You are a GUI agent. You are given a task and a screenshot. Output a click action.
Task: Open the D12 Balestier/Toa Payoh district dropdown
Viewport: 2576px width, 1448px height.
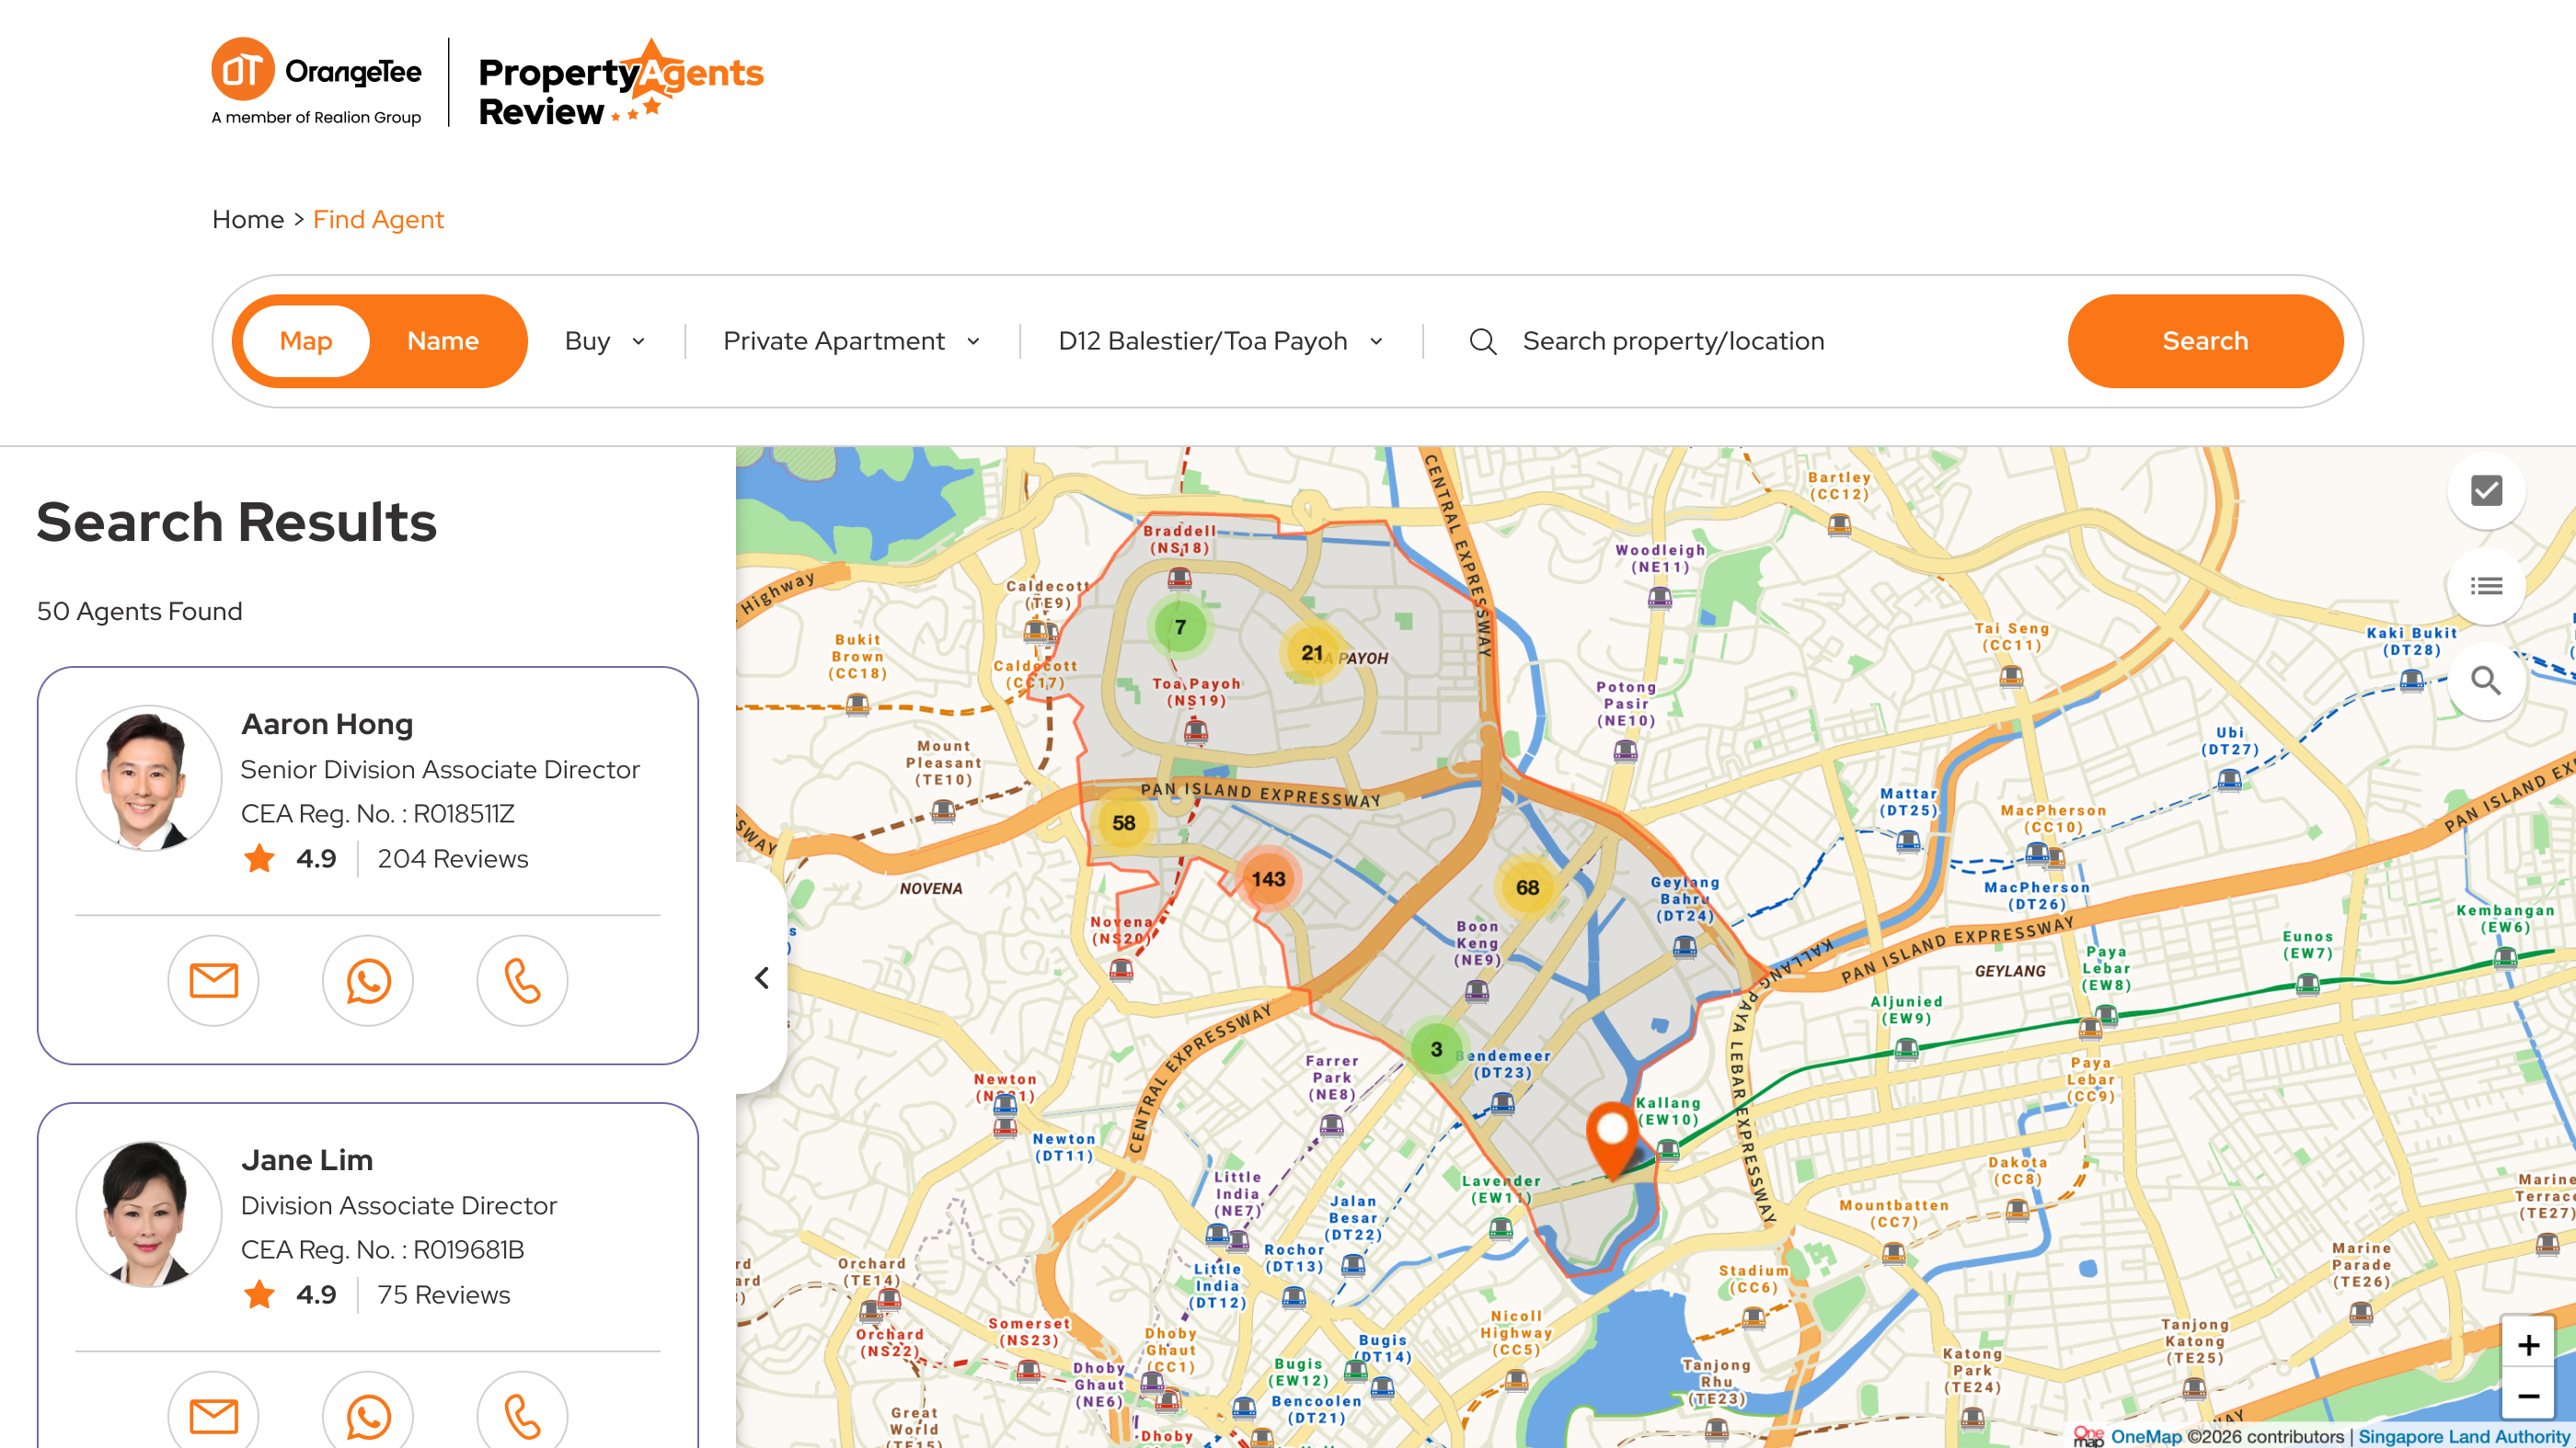click(x=1221, y=341)
